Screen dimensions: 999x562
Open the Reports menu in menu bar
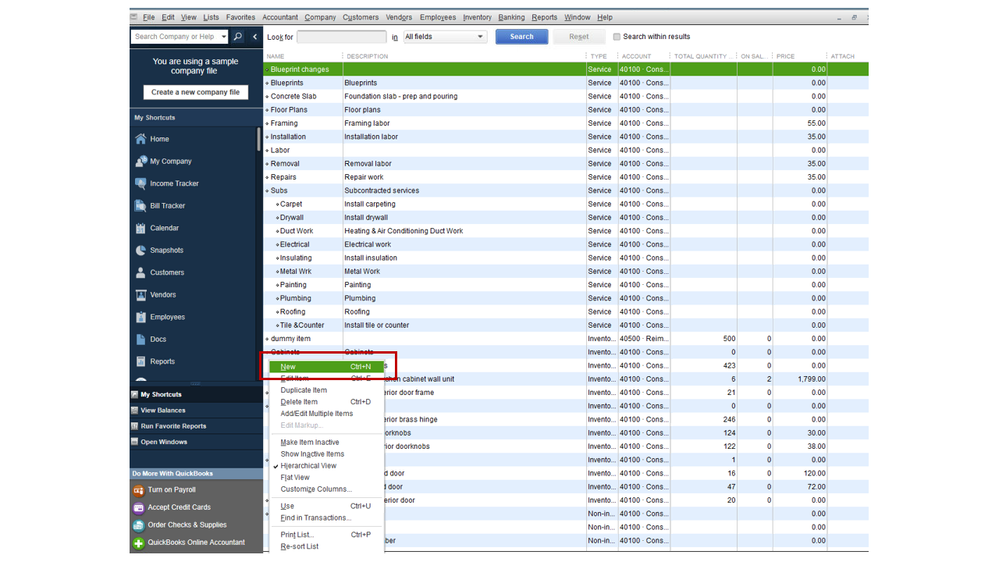pos(544,17)
